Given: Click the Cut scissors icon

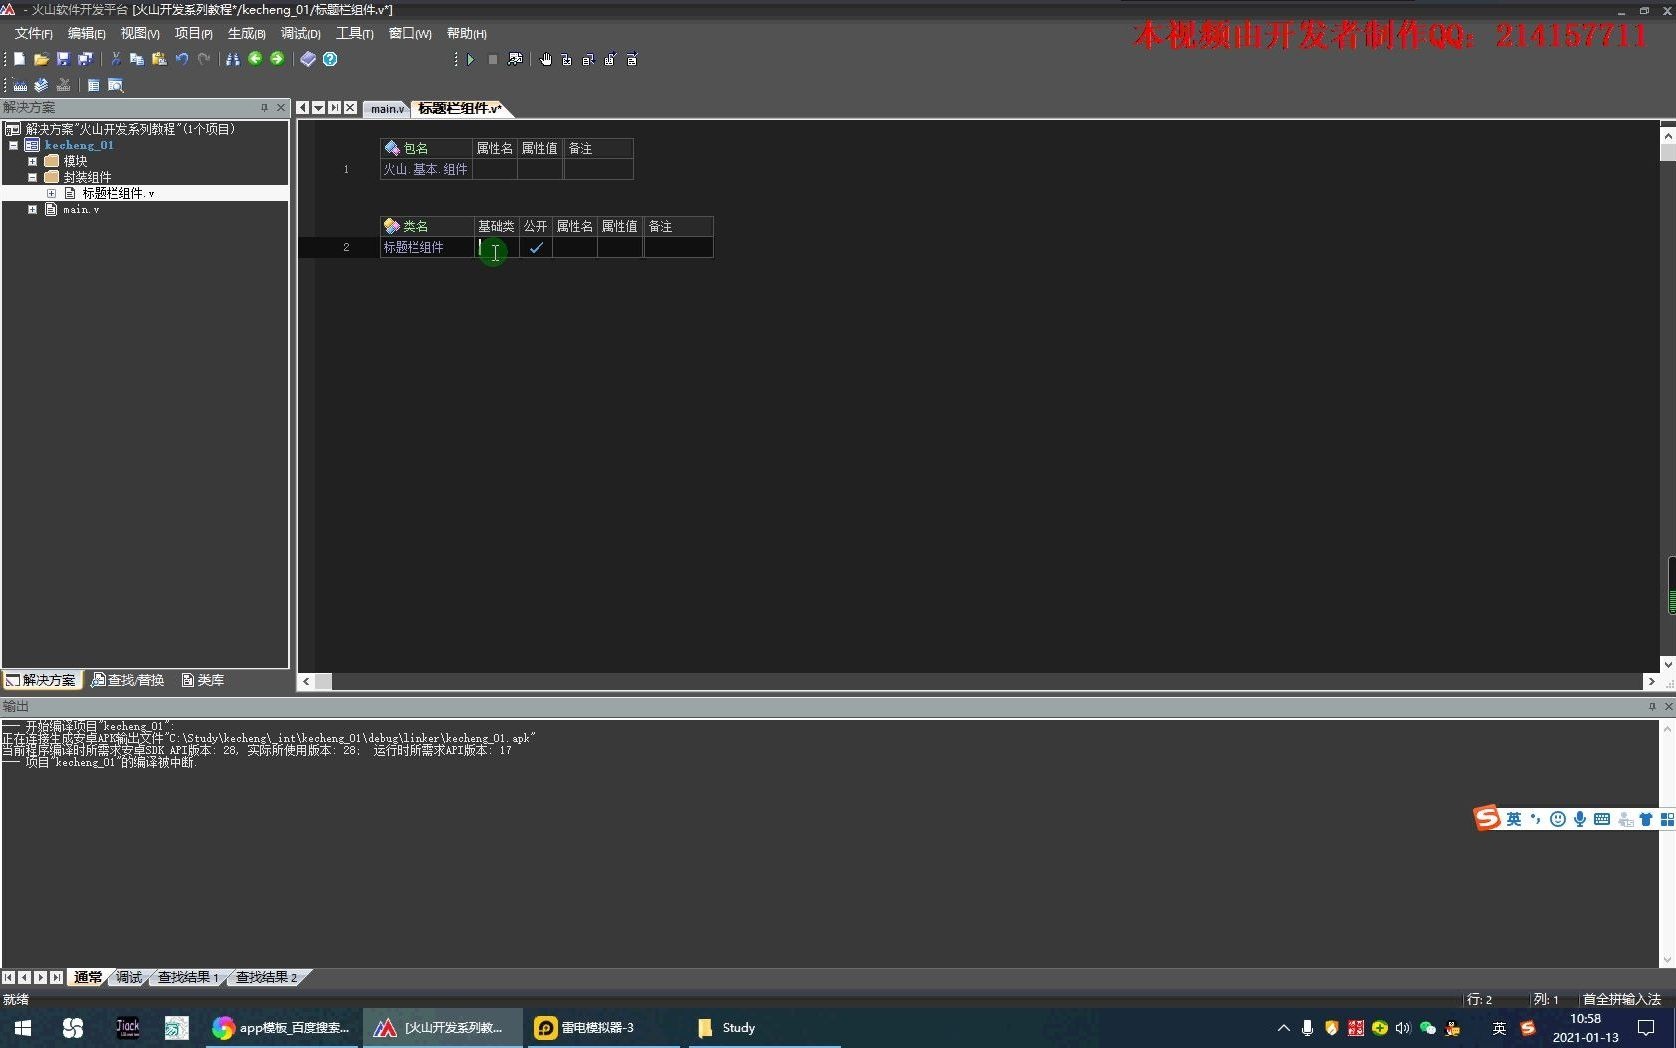Looking at the screenshot, I should pos(116,60).
